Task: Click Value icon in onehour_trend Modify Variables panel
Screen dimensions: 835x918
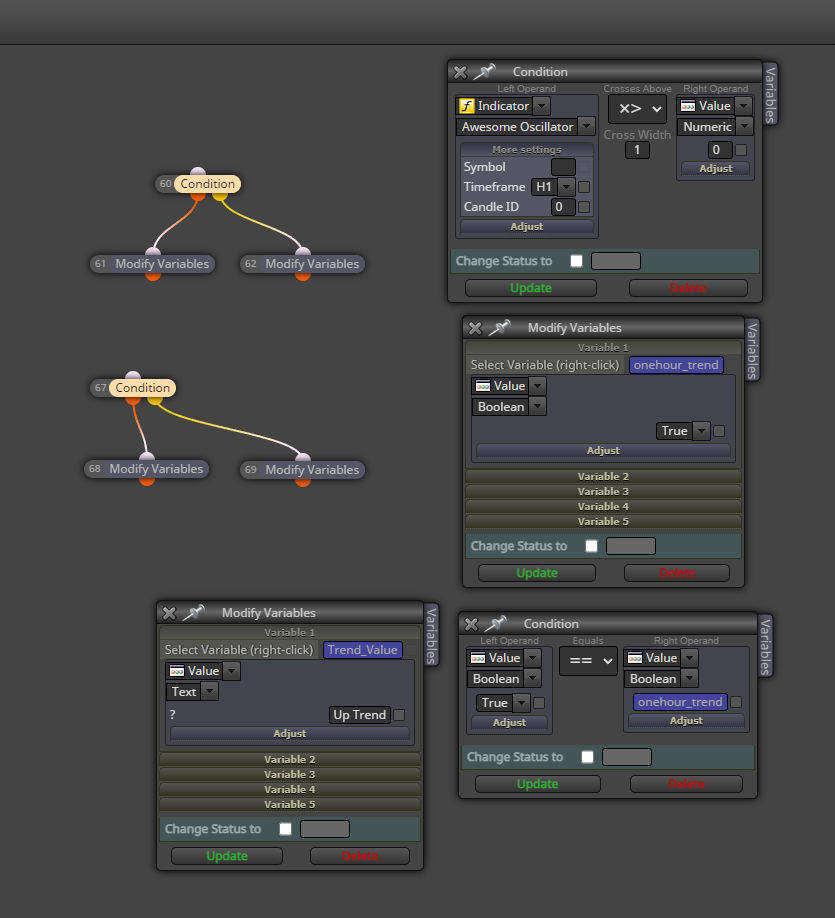Action: (x=483, y=386)
